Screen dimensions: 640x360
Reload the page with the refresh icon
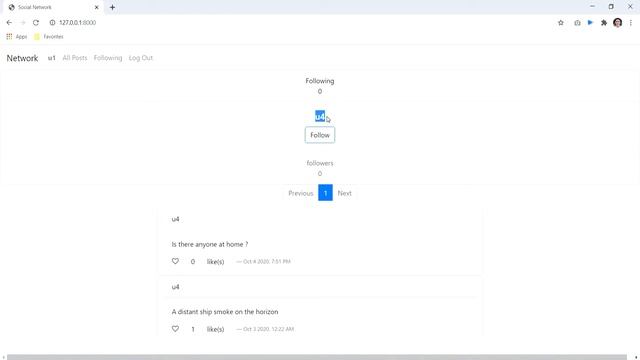coord(36,23)
